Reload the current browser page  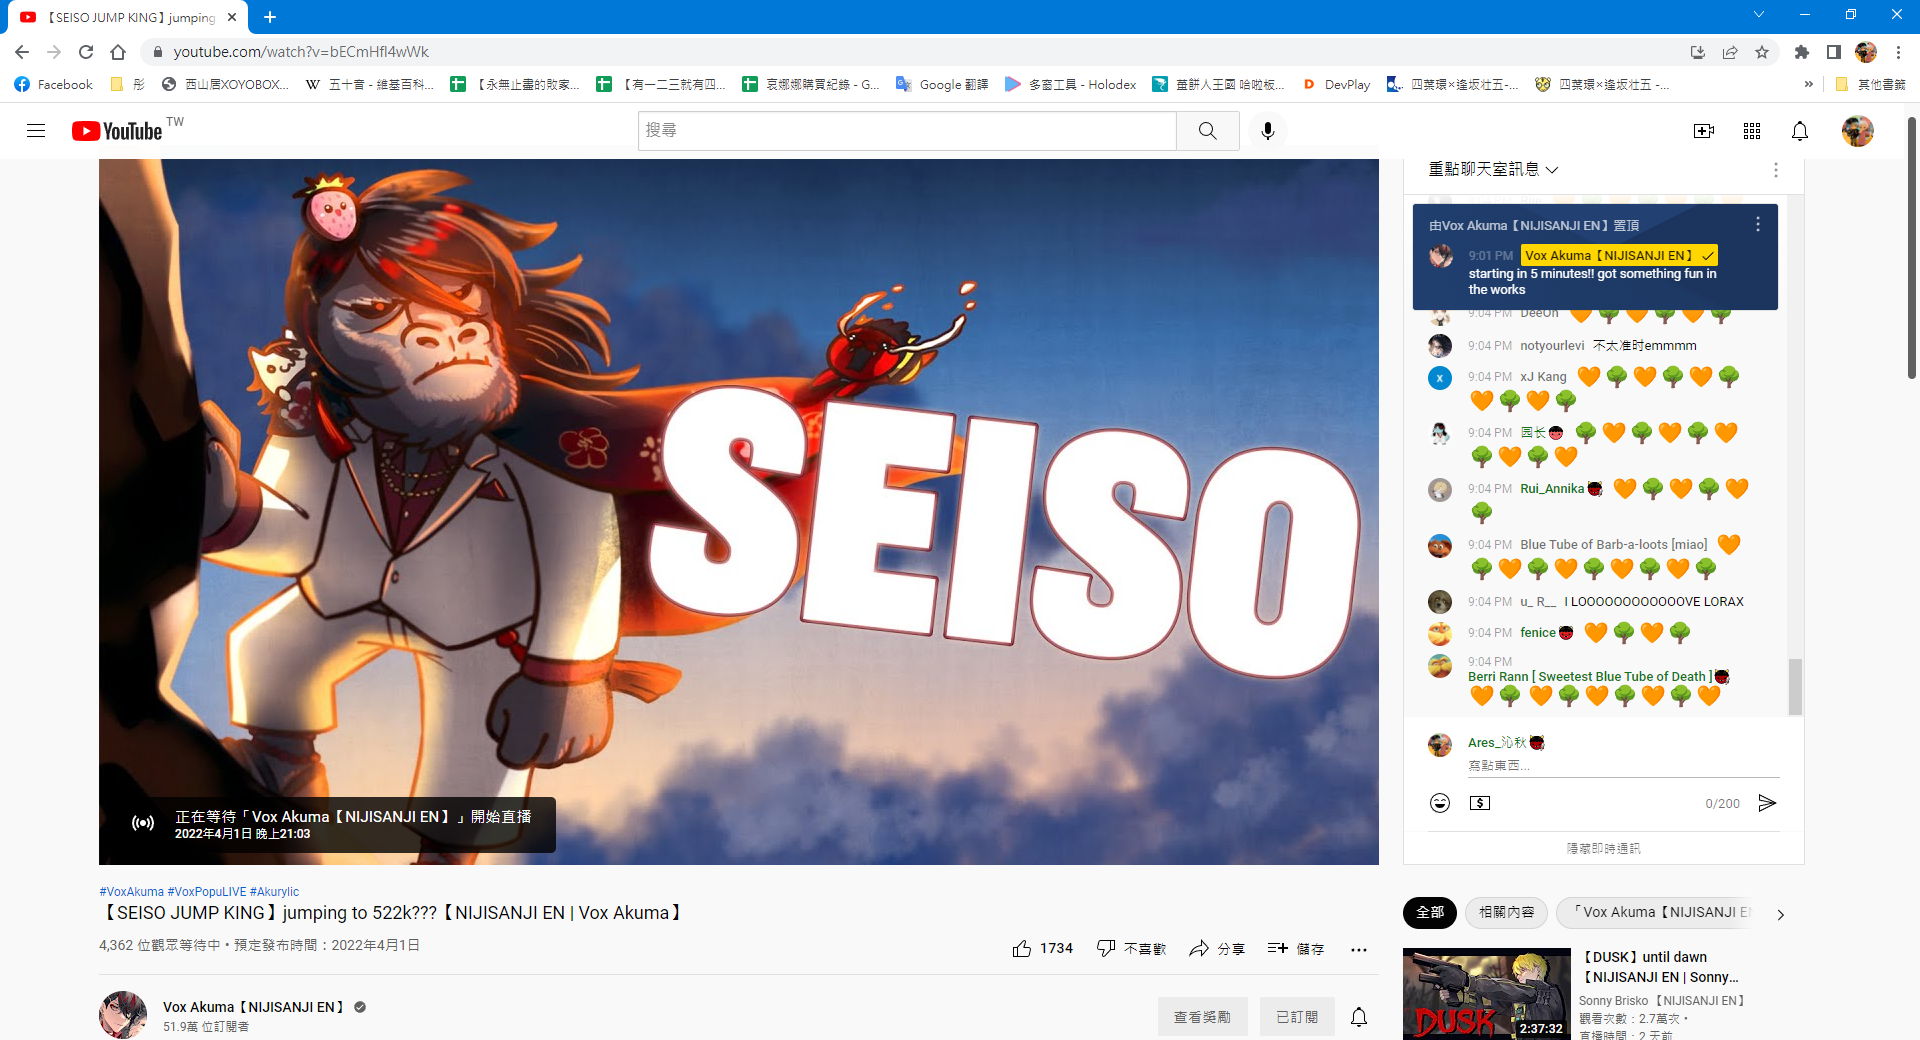pyautogui.click(x=86, y=52)
